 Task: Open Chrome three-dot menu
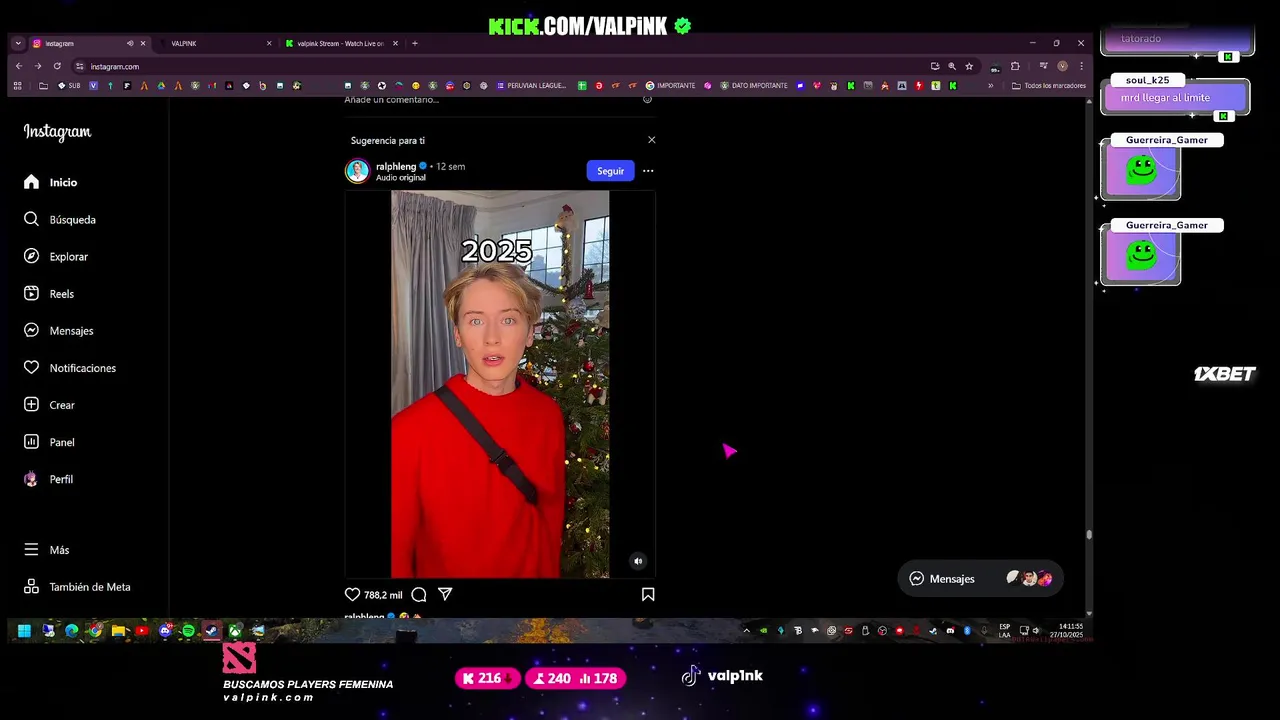click(x=1081, y=66)
